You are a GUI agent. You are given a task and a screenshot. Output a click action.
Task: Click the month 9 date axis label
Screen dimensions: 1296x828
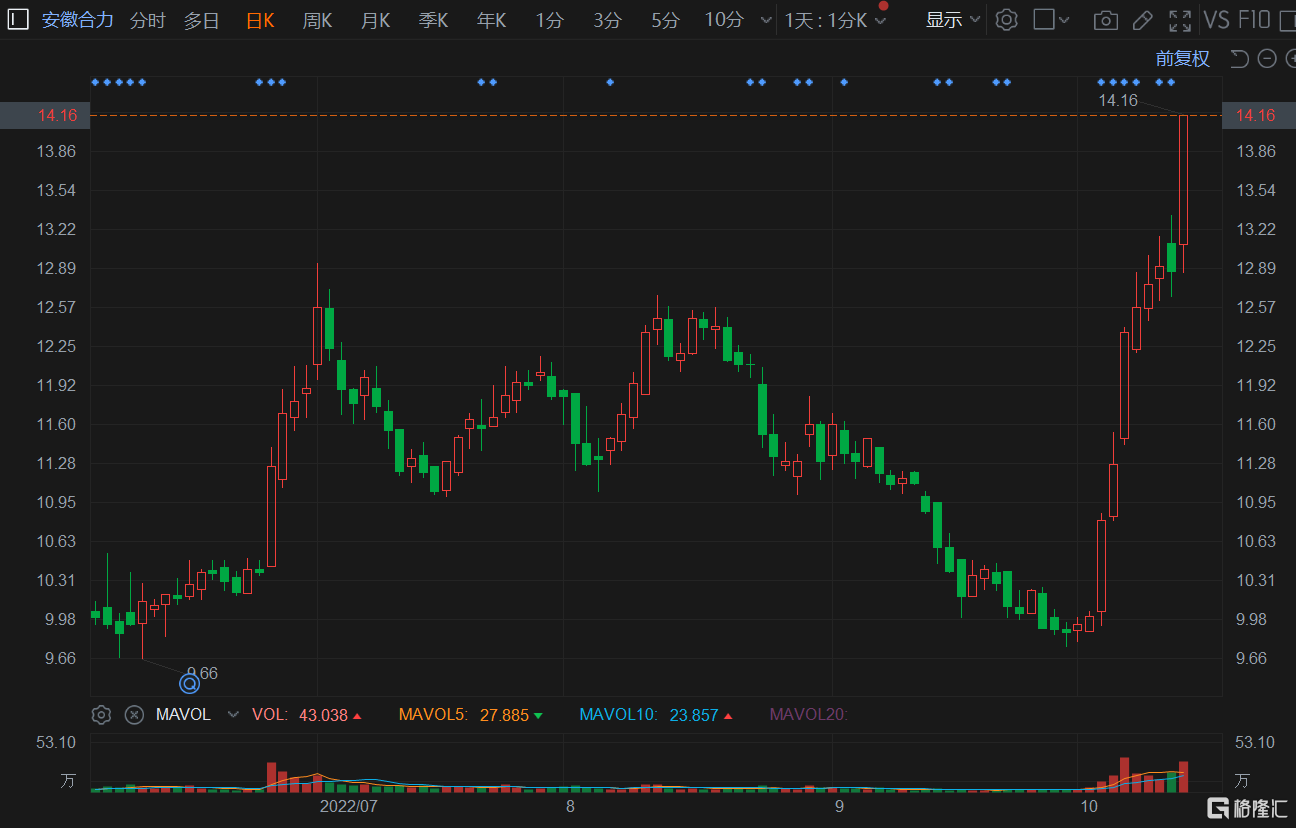[x=839, y=806]
